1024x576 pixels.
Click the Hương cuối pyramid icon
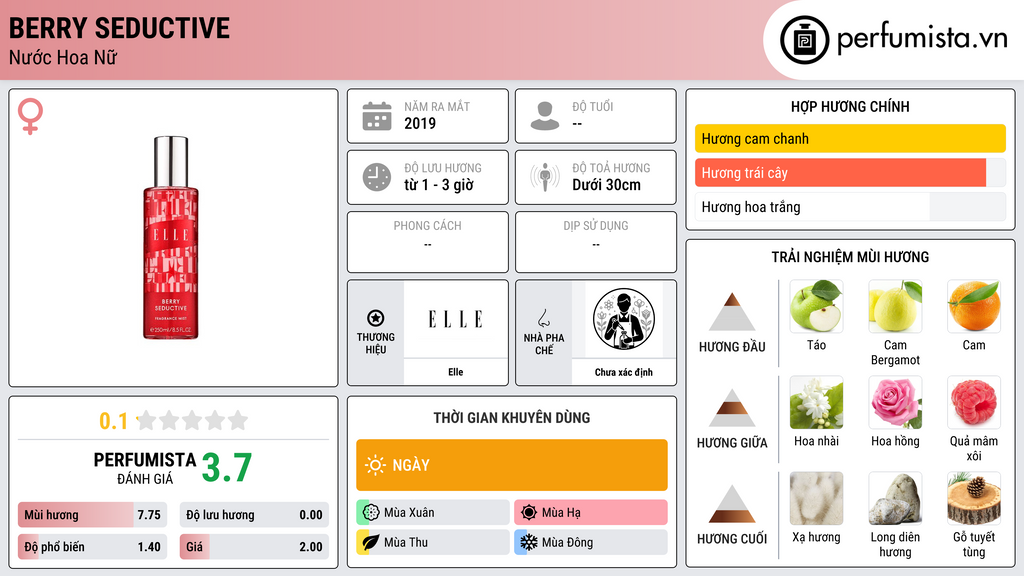click(732, 504)
